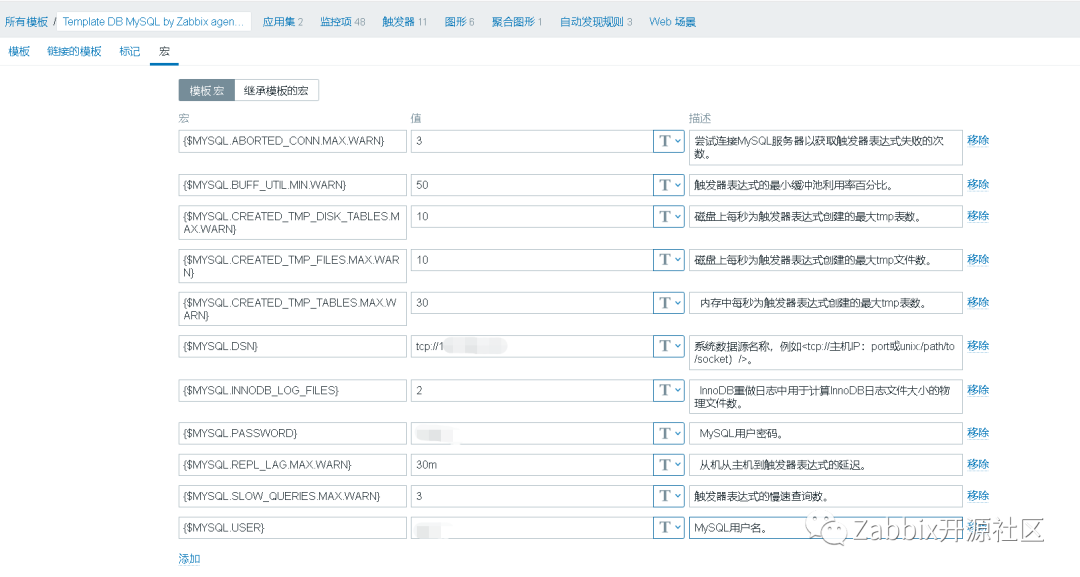Image resolution: width=1080 pixels, height=577 pixels.
Task: Remove the CREATED_TMP_FILES macro
Action: coord(977,260)
